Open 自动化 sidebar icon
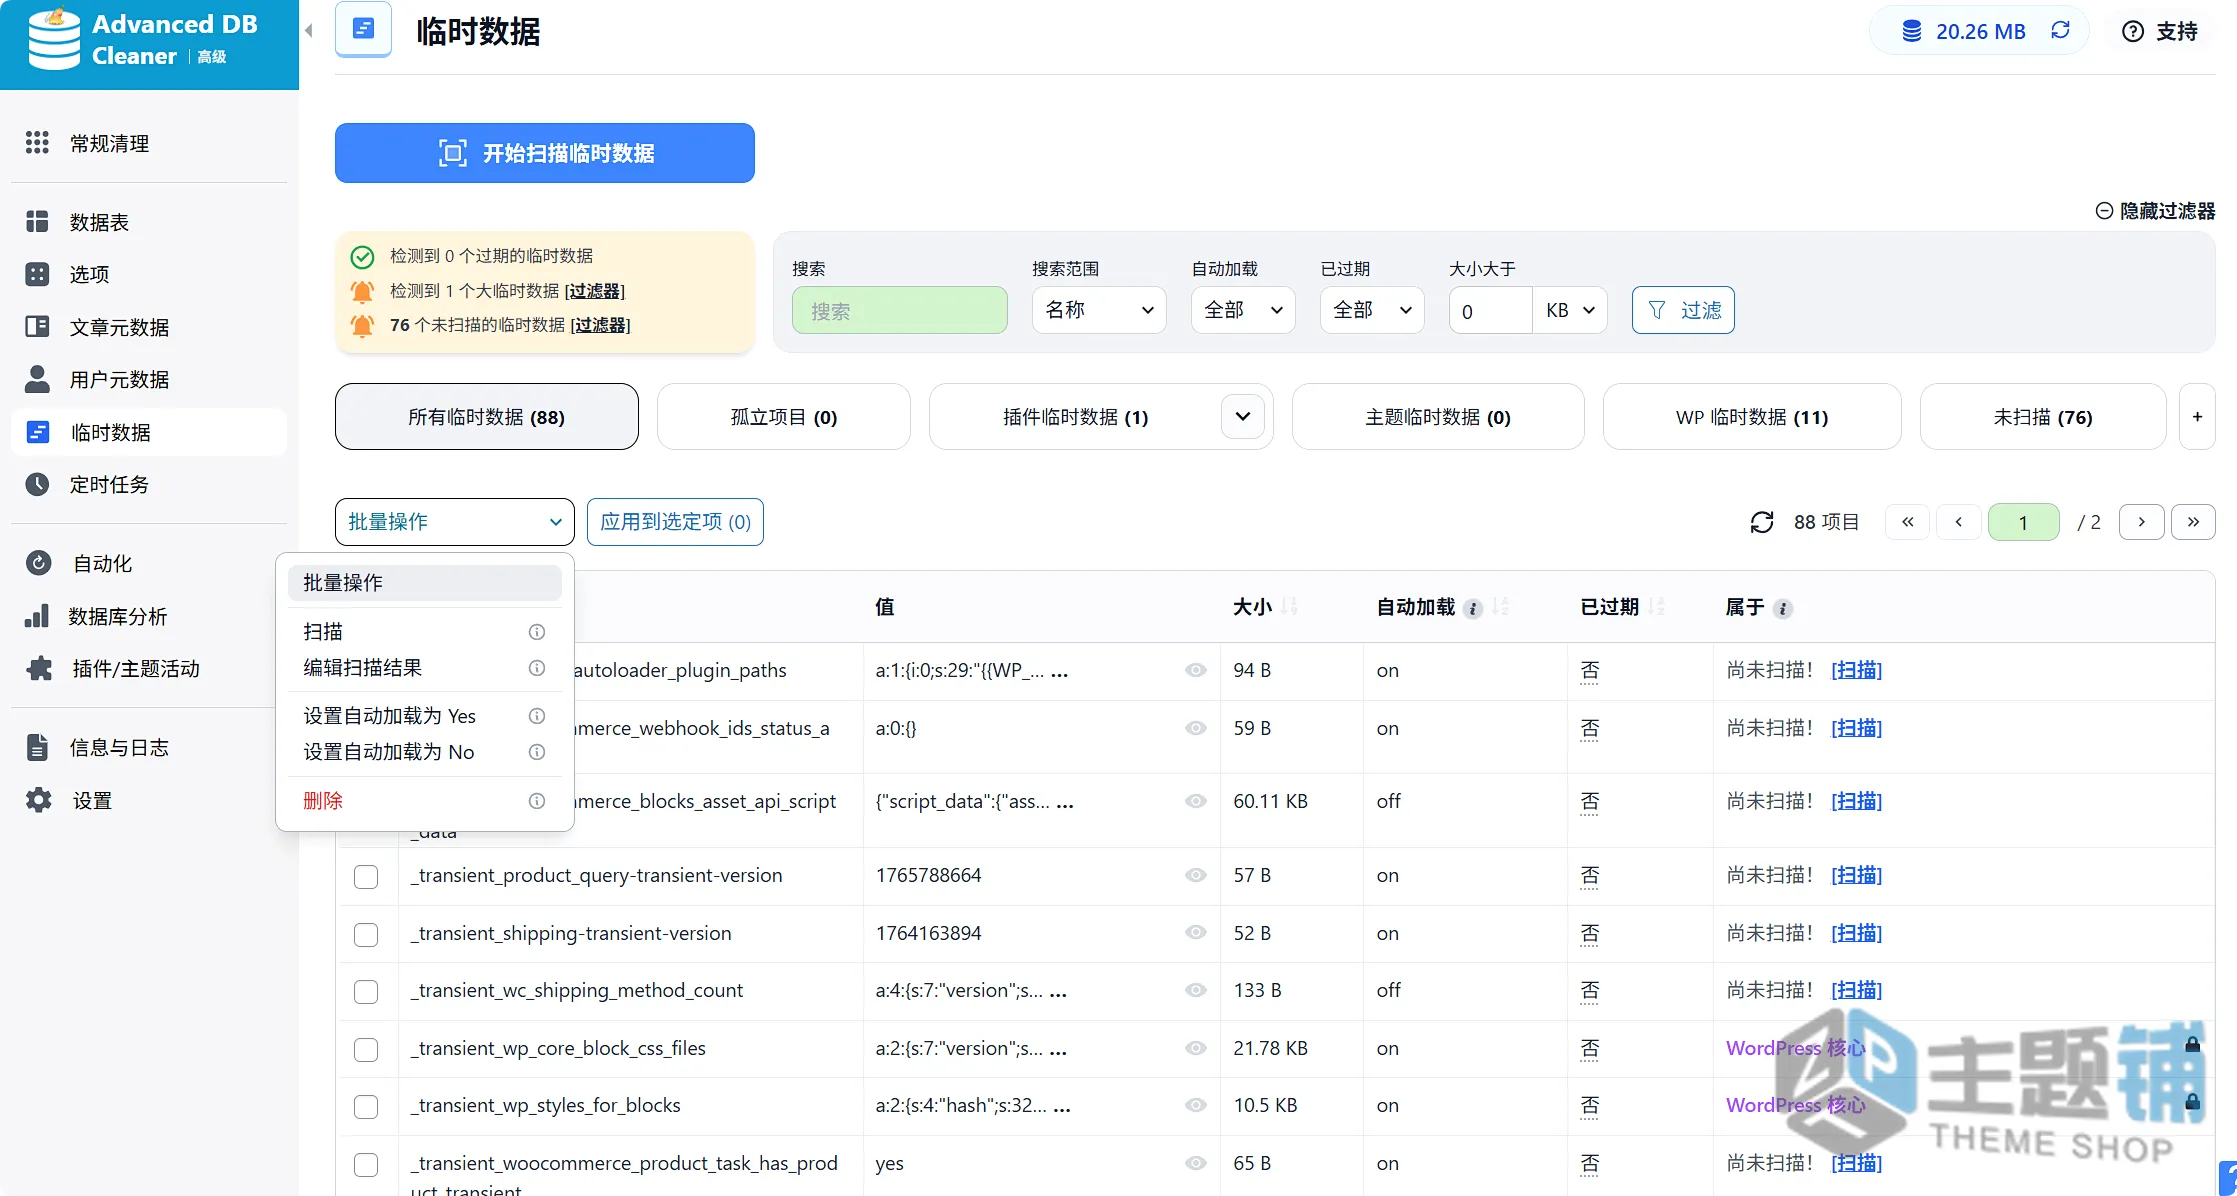This screenshot has height=1196, width=2237. (38, 563)
